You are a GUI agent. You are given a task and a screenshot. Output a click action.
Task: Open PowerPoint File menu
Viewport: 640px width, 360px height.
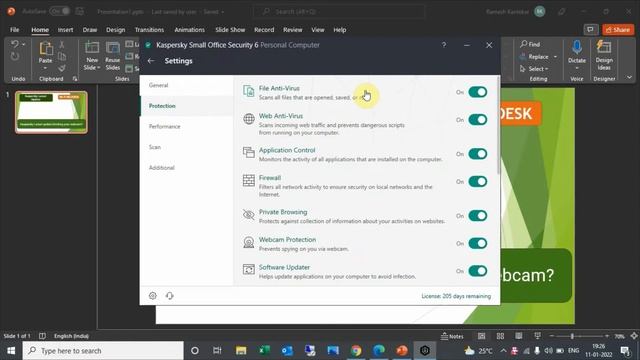point(15,30)
